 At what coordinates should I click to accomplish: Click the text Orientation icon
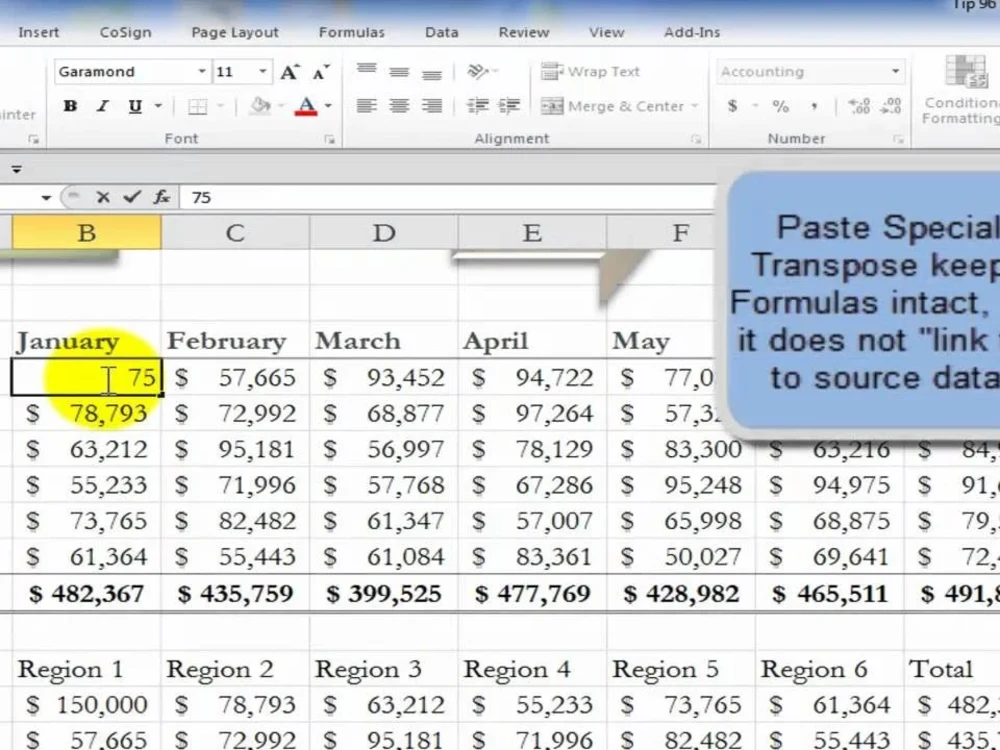[478, 71]
